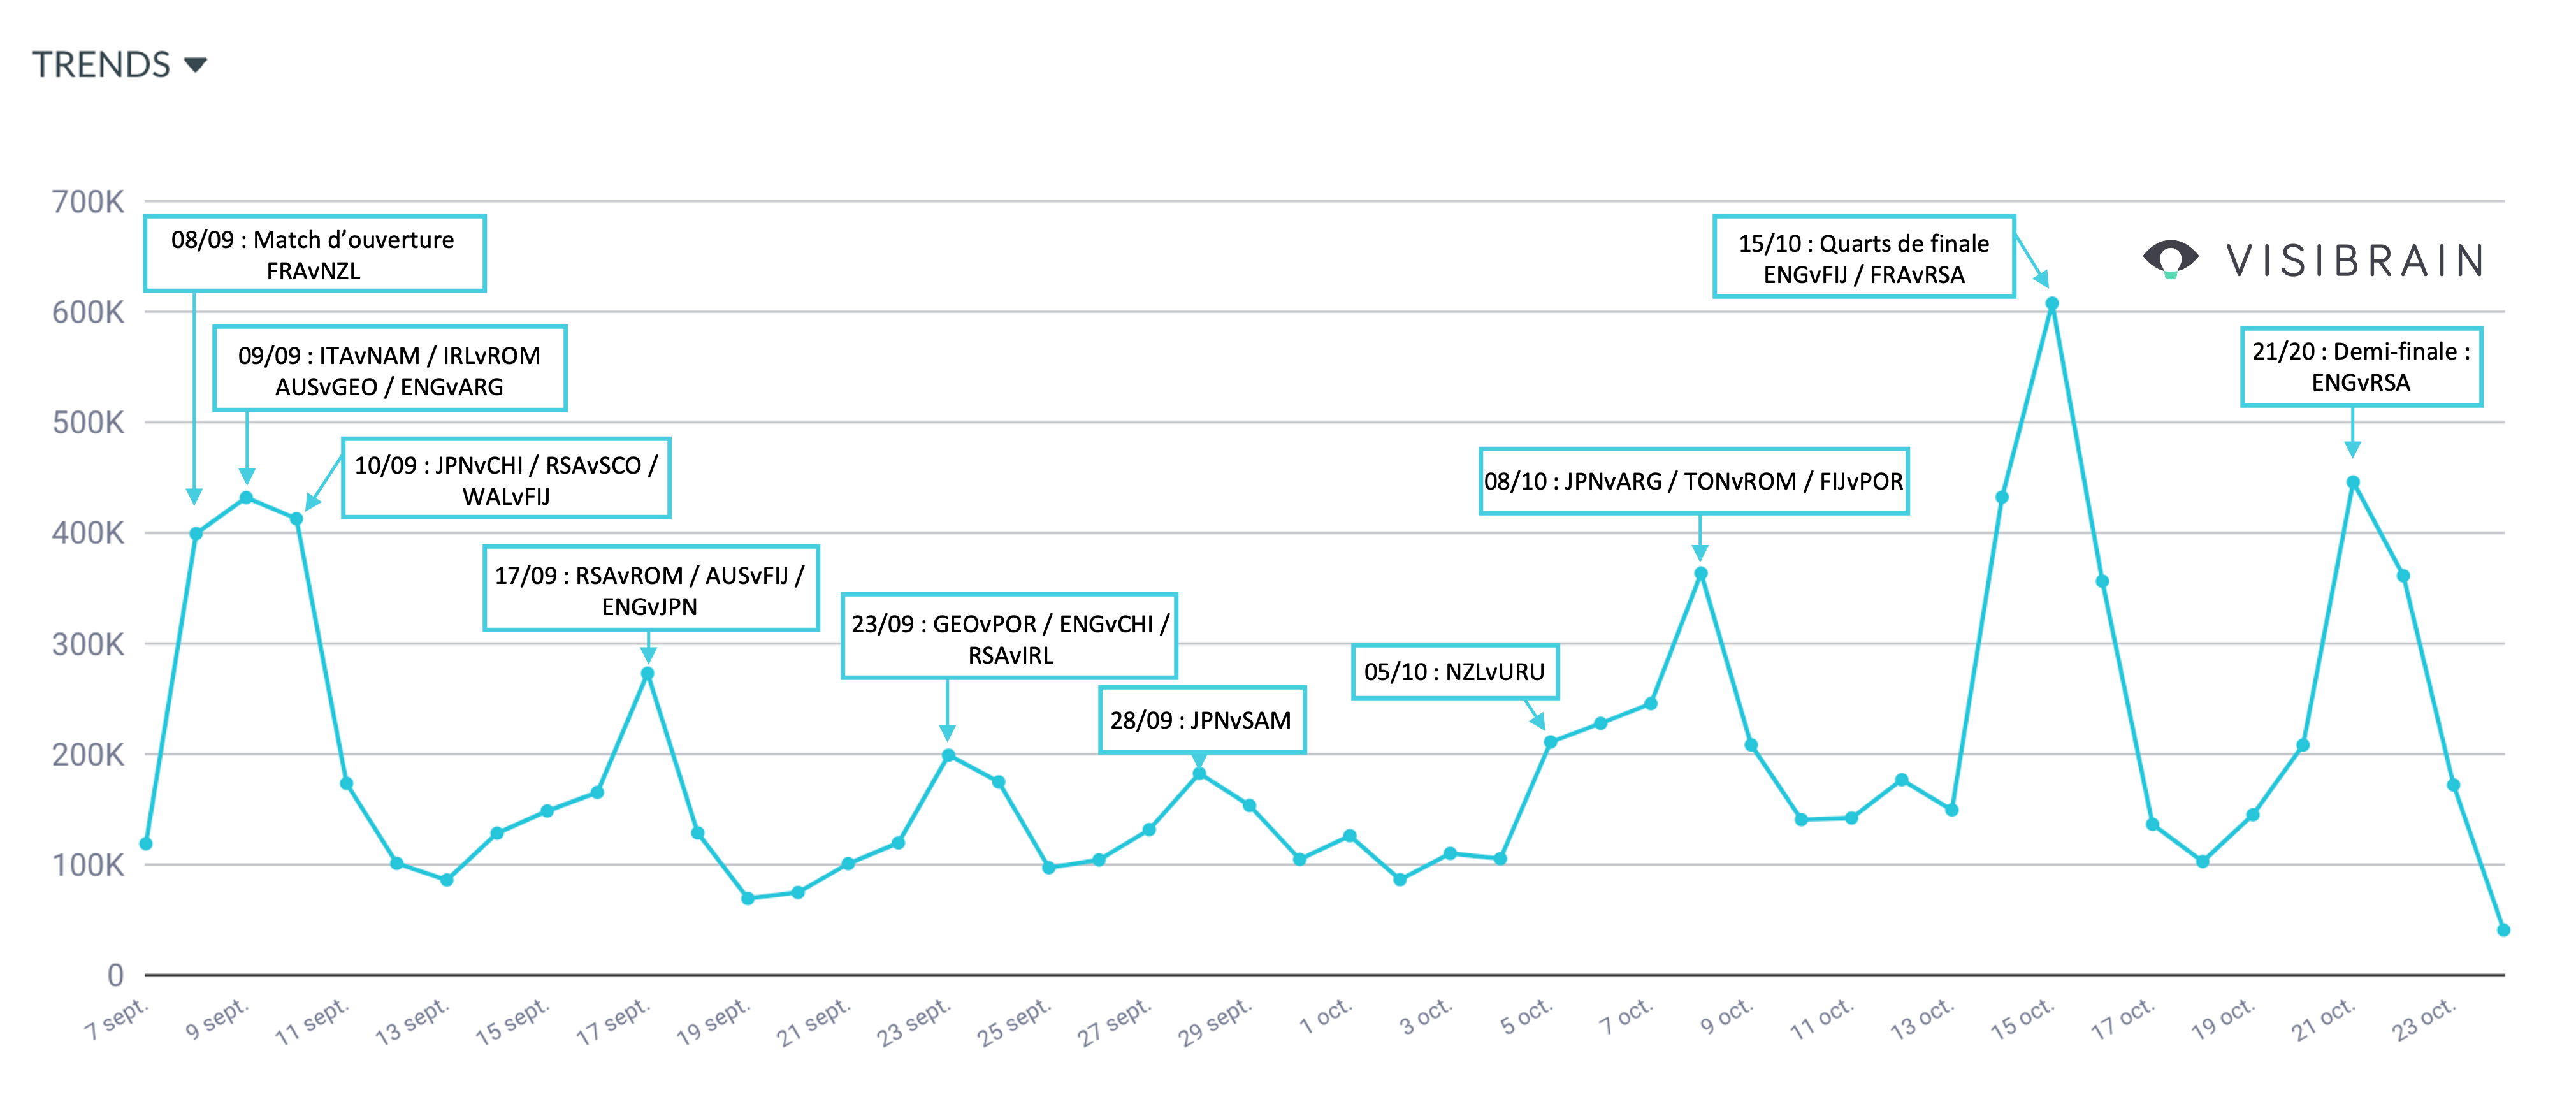
Task: Click the final low data point on the line
Action: point(2503,930)
